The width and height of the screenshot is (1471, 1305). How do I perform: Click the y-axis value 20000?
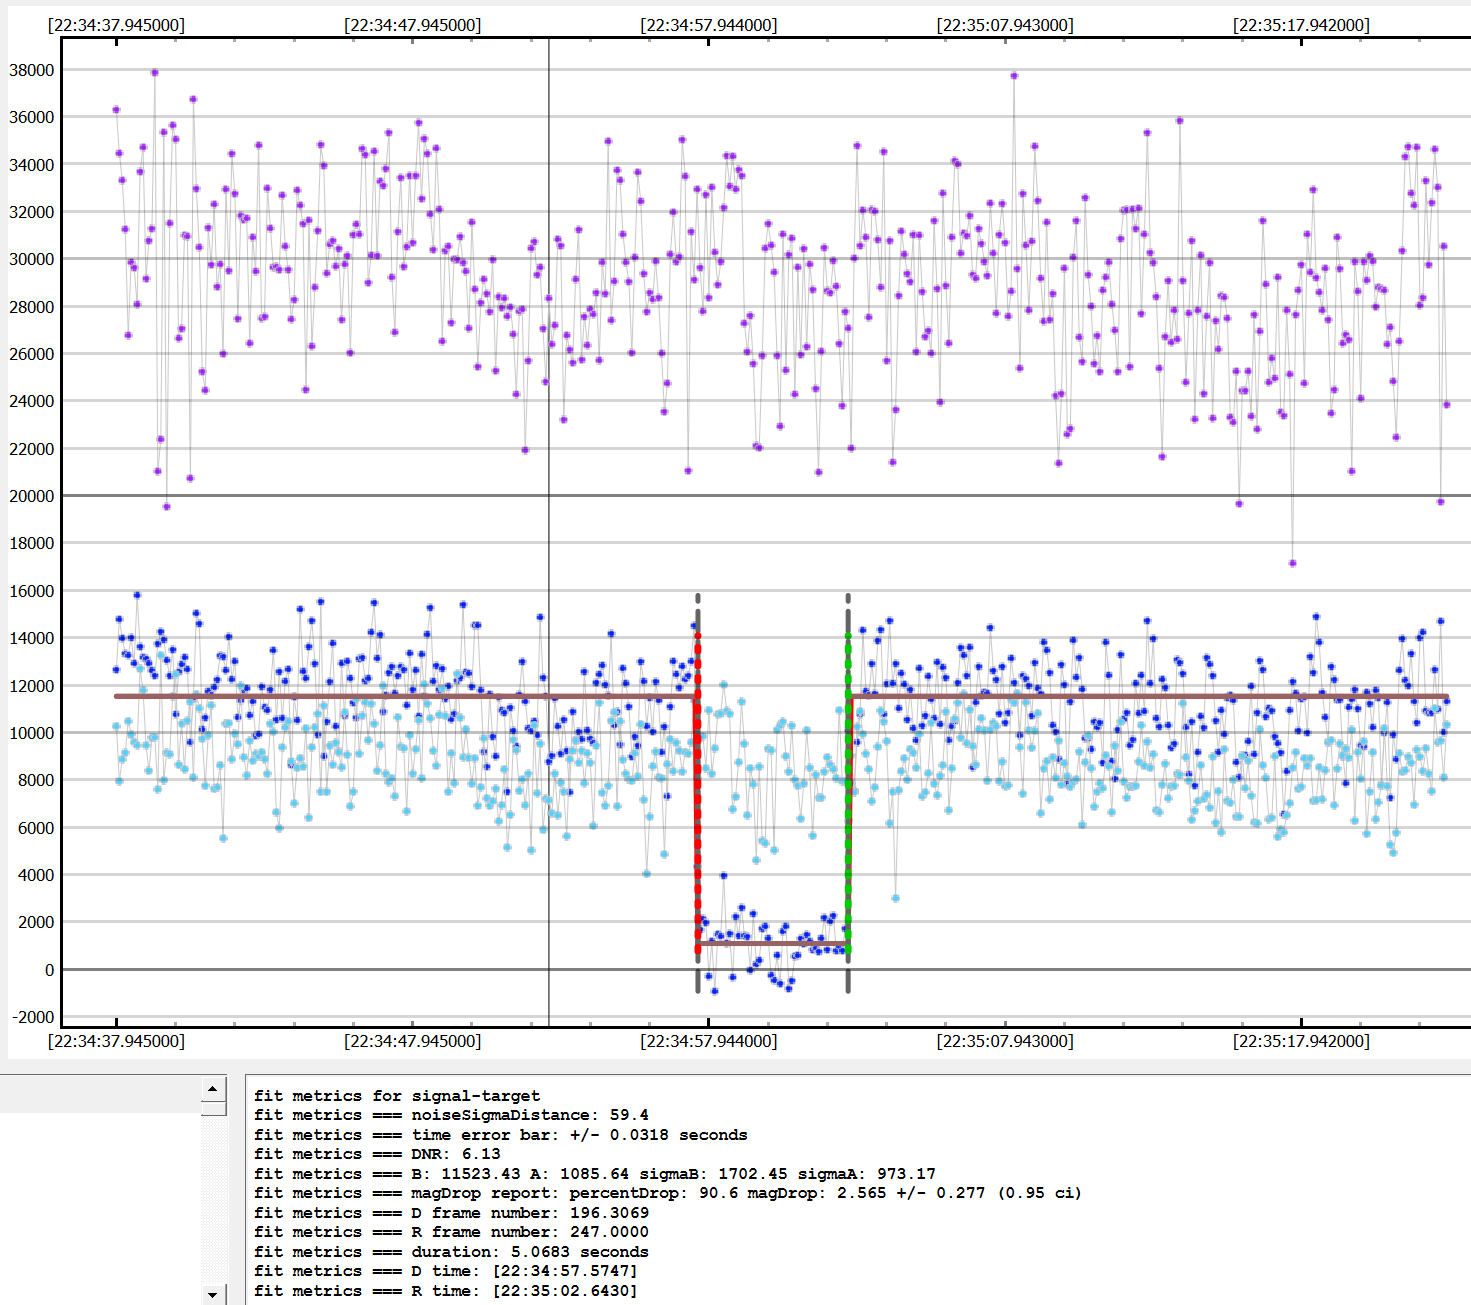pos(32,496)
